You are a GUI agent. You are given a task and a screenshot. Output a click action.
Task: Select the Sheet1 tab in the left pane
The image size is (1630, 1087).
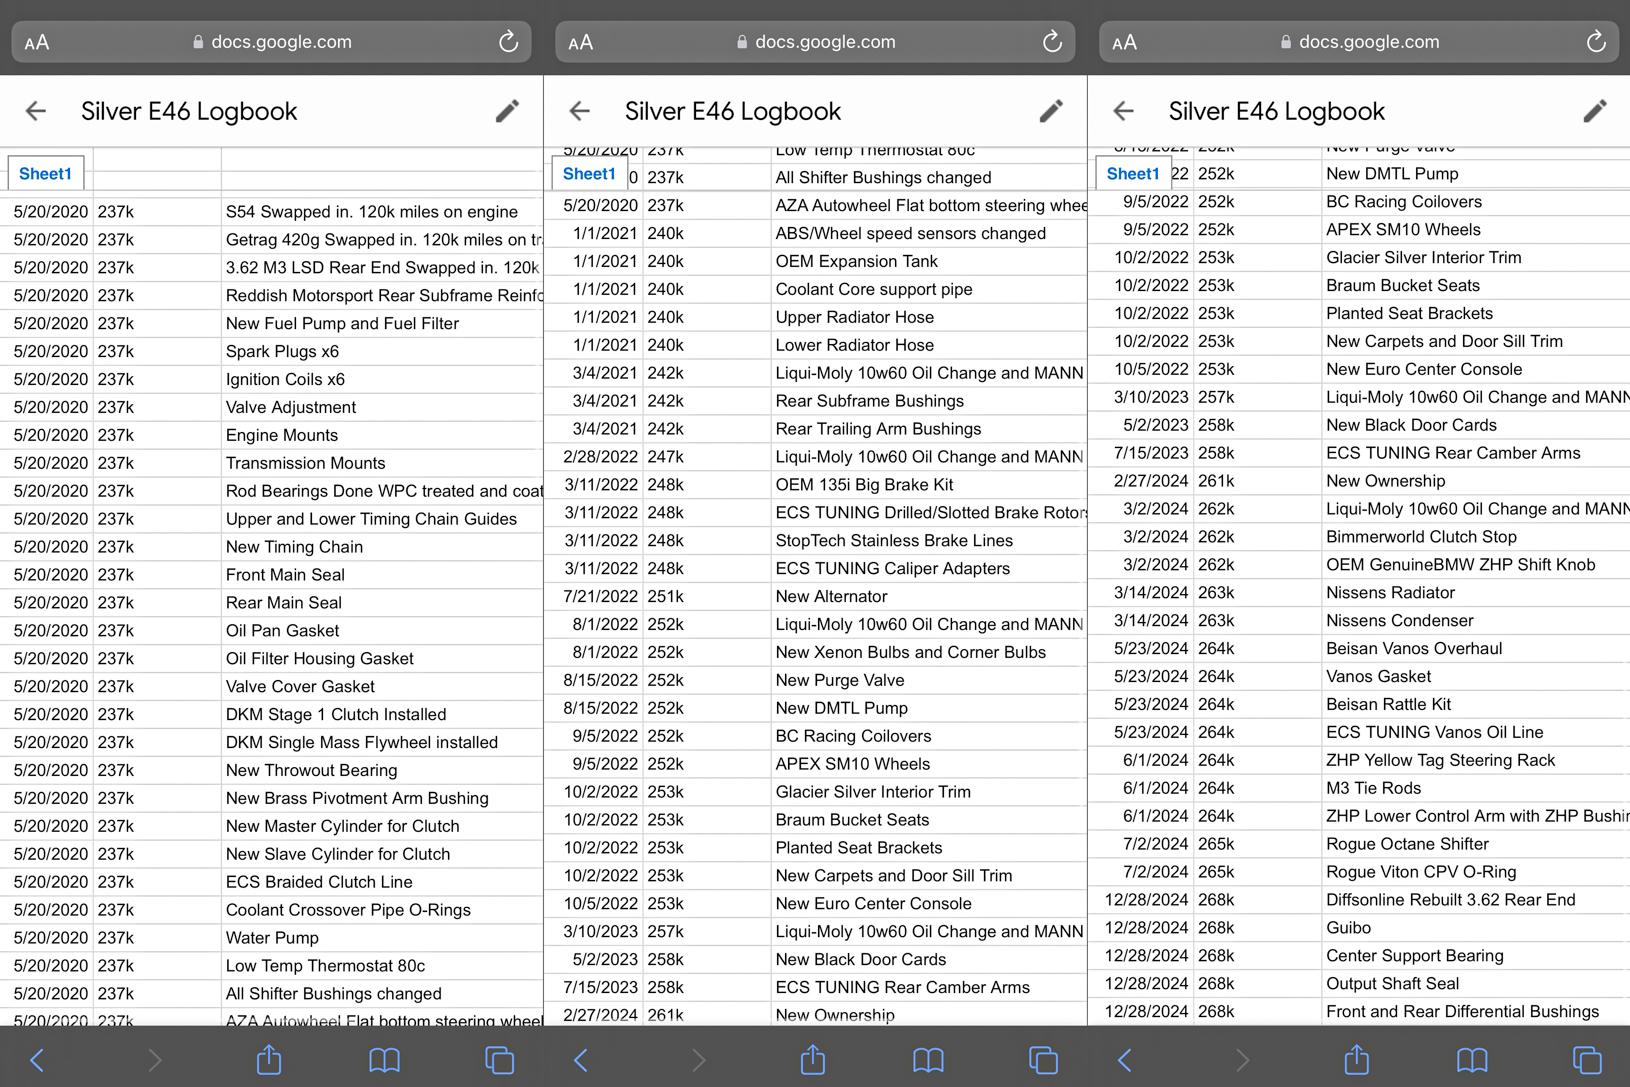(x=45, y=174)
